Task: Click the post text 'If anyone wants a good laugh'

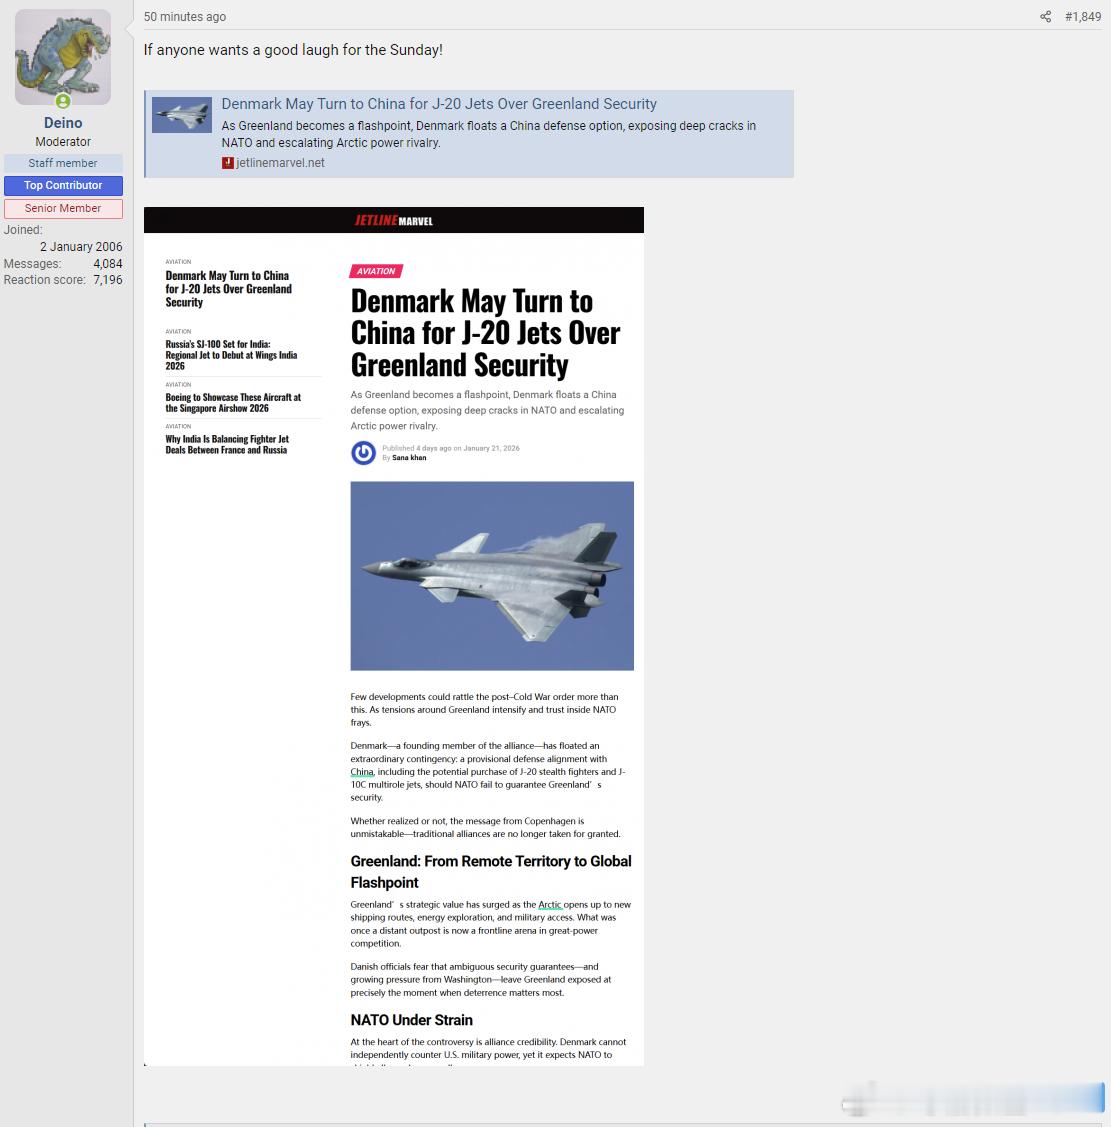Action: [293, 50]
